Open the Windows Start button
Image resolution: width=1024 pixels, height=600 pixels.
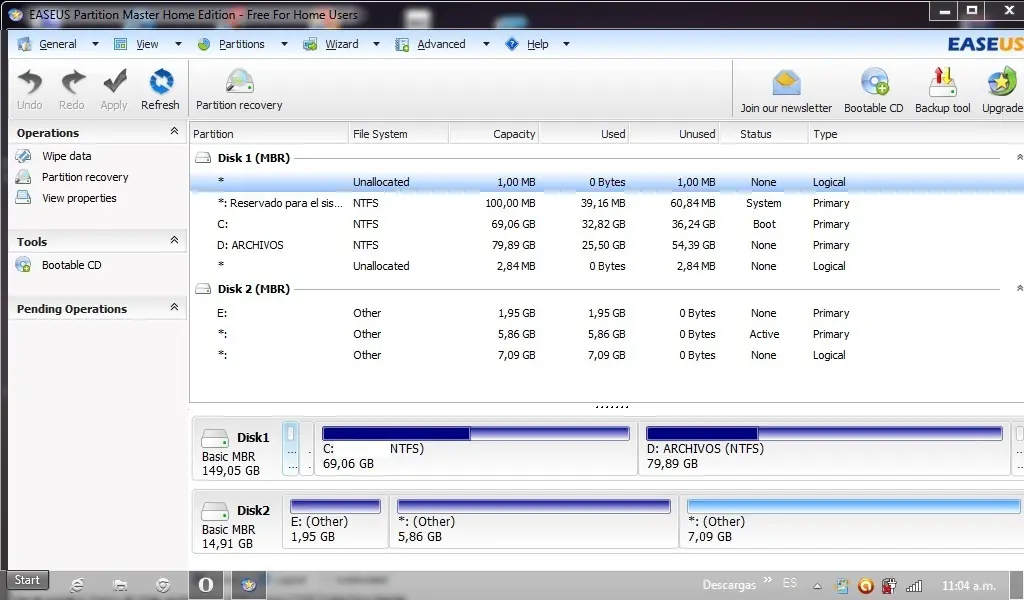tap(27, 580)
